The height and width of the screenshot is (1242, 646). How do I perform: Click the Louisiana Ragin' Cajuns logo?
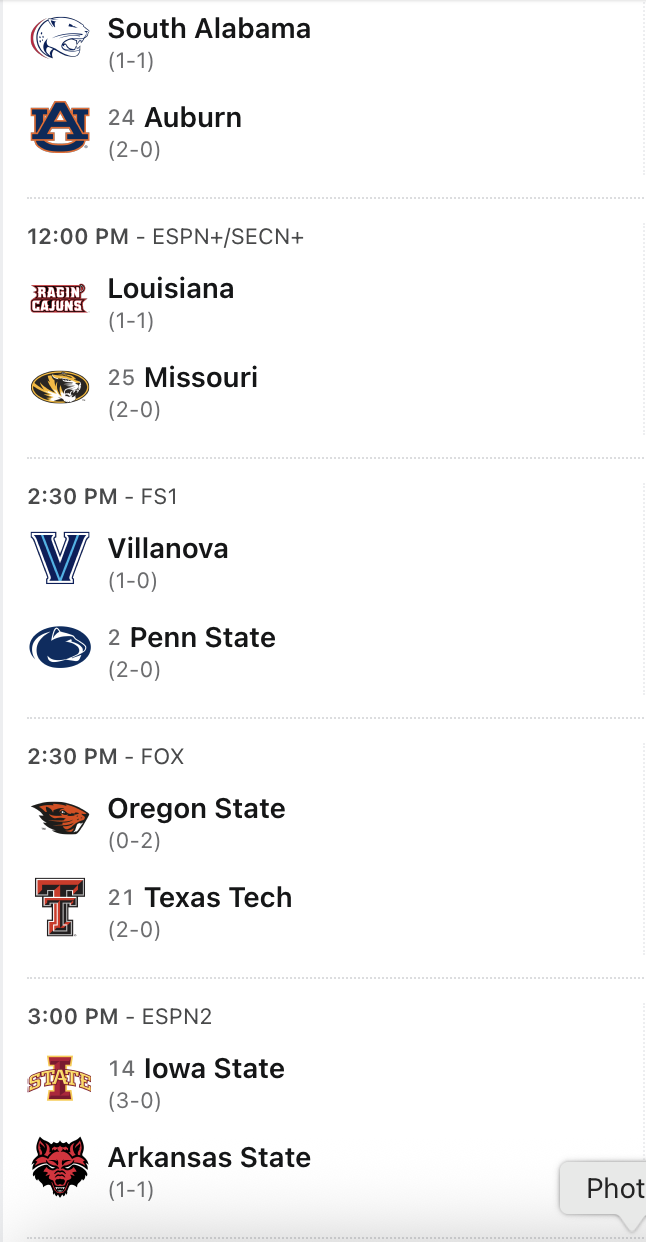59,299
